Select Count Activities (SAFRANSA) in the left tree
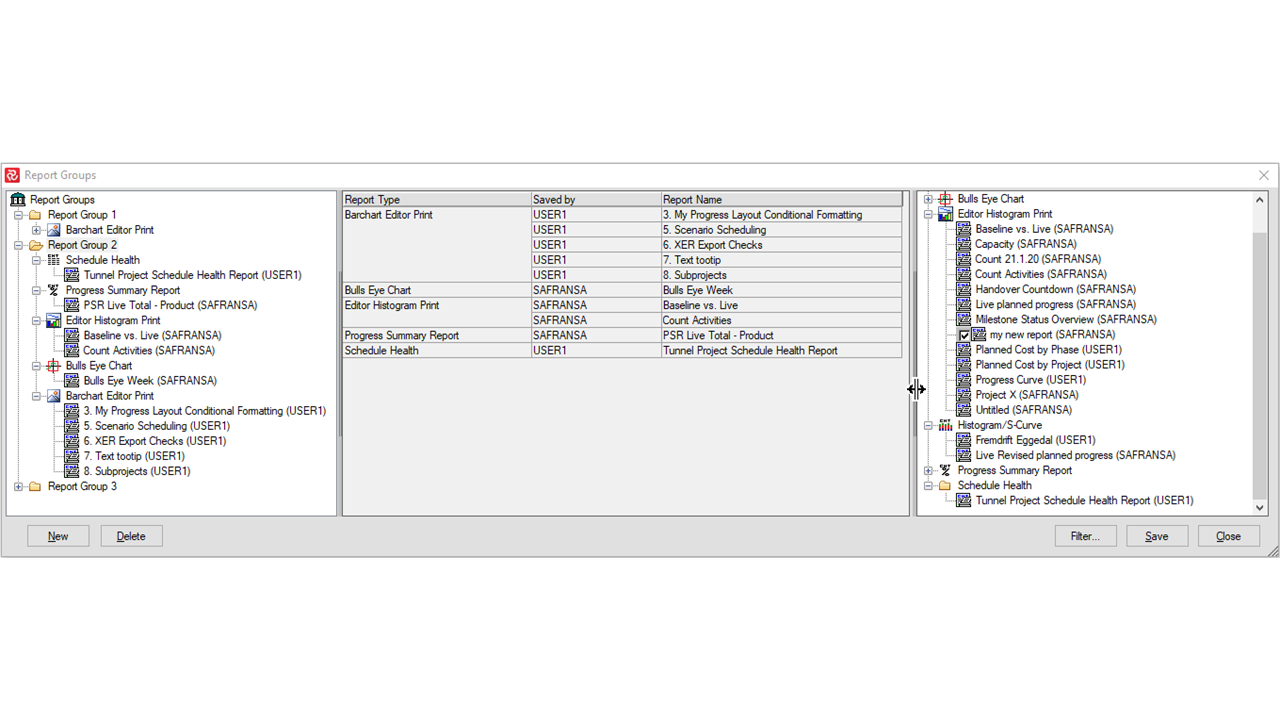Image resolution: width=1280 pixels, height=720 pixels. click(149, 351)
